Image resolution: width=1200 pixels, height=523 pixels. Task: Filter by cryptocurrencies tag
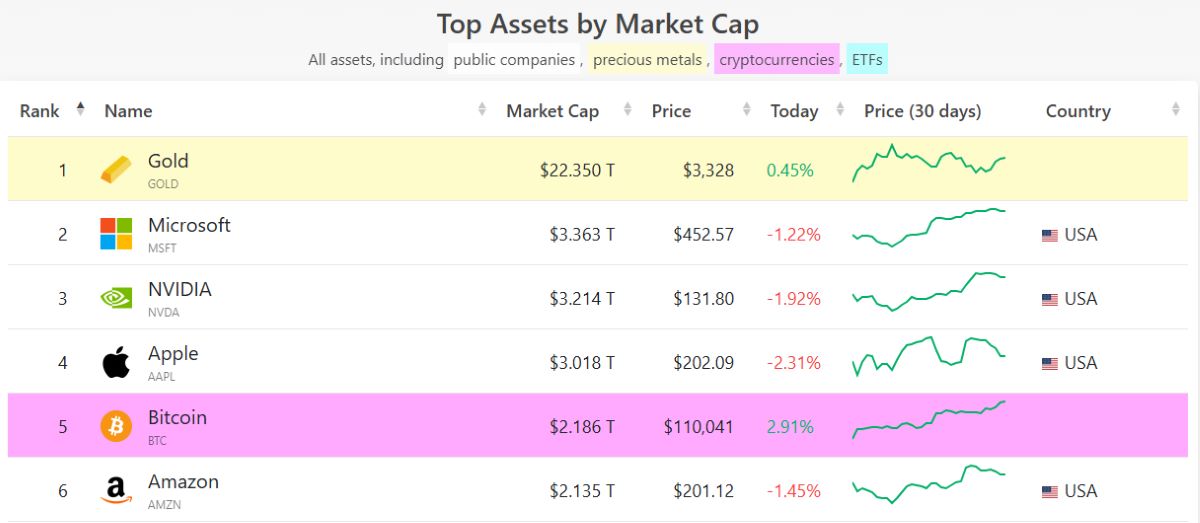point(777,59)
